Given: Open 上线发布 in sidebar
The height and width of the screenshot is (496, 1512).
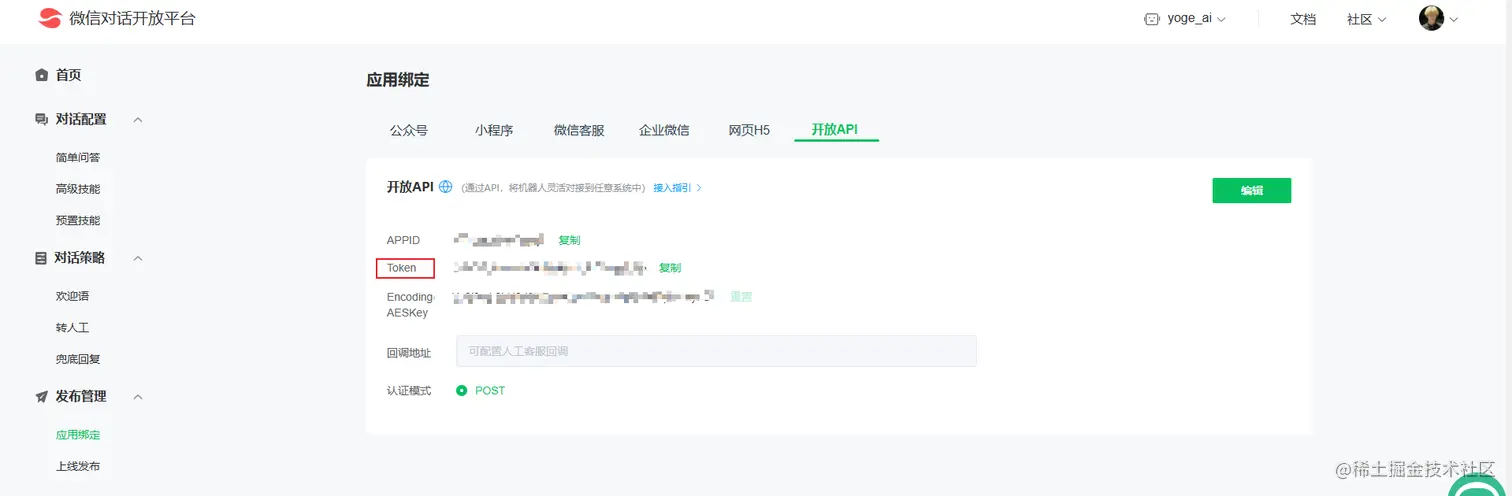Looking at the screenshot, I should click(78, 466).
